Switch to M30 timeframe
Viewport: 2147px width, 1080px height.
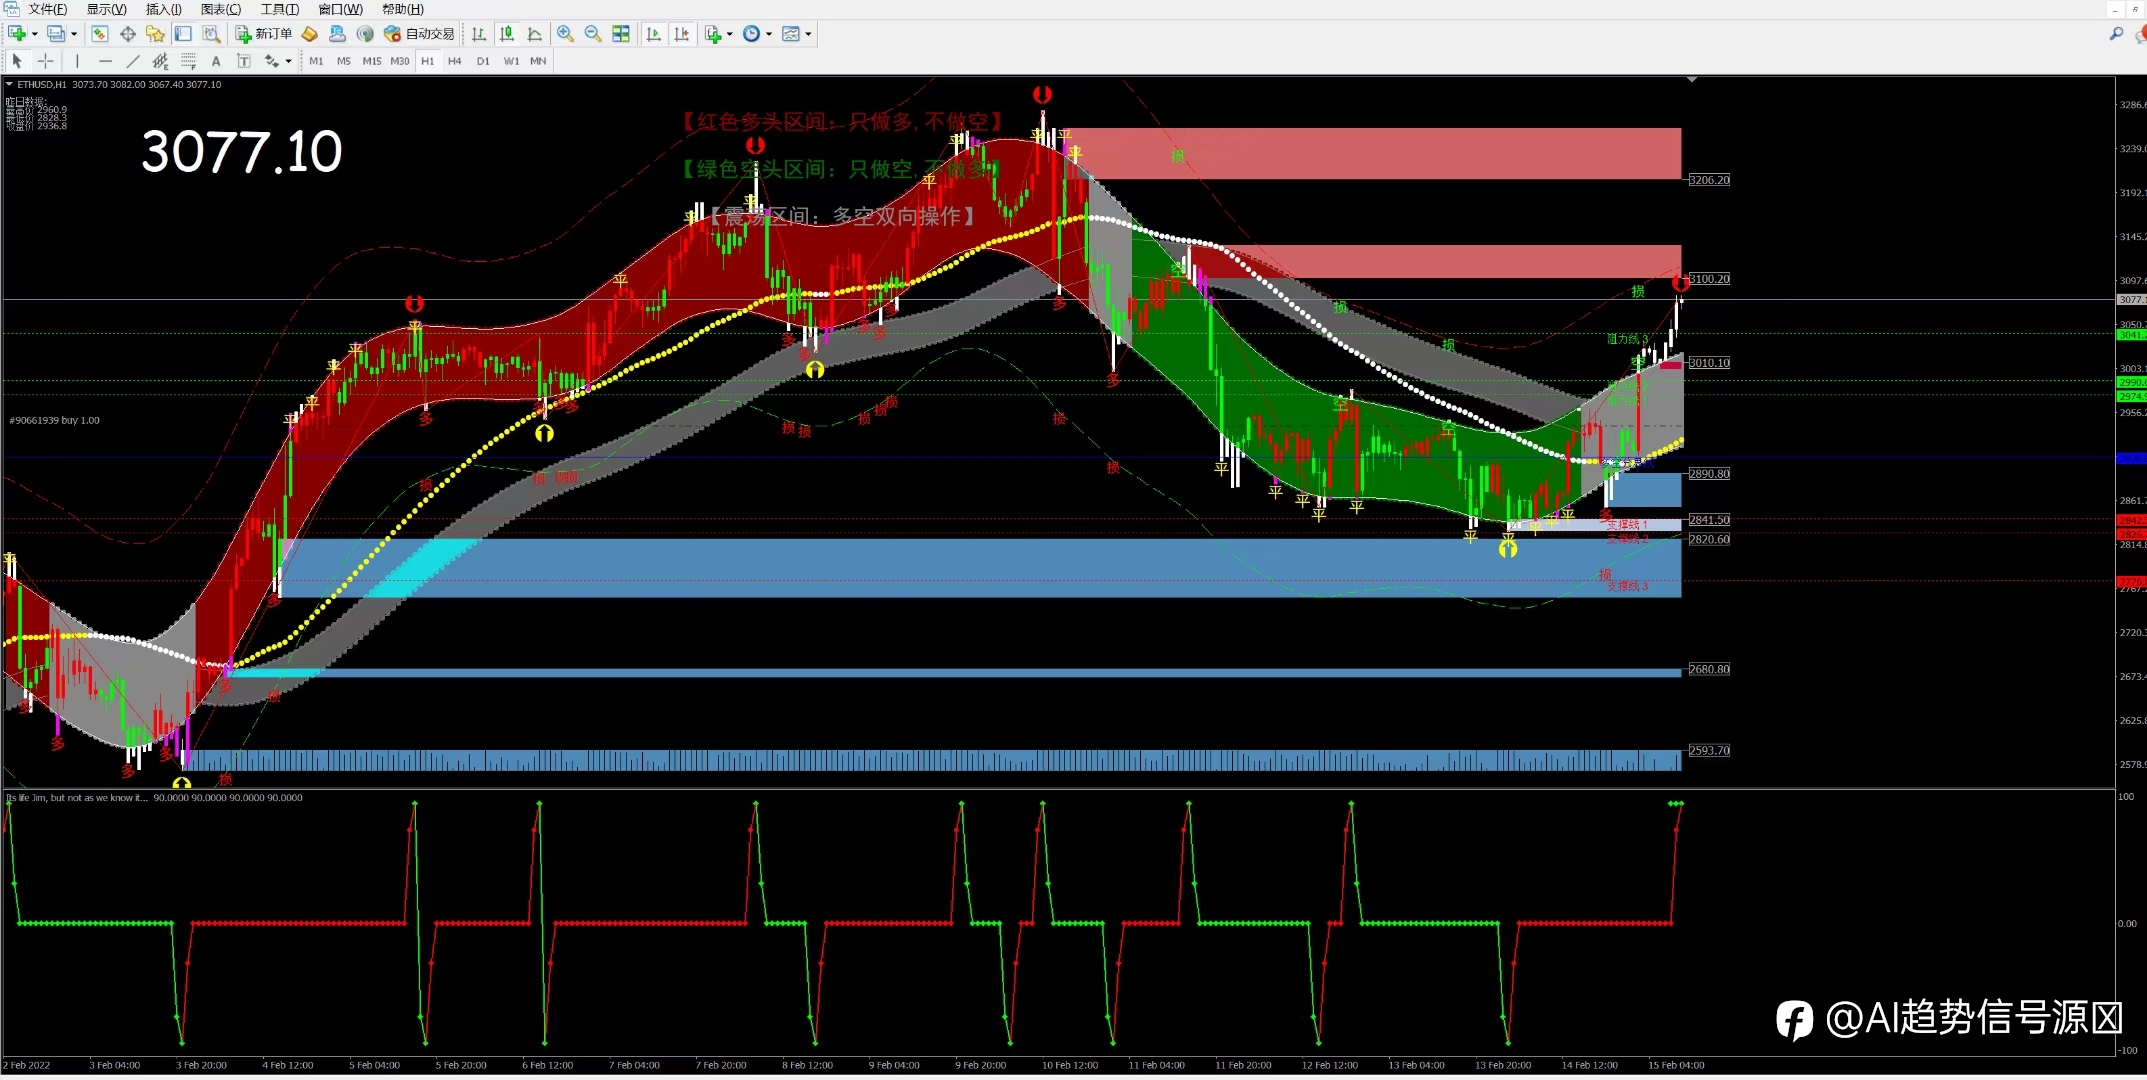(399, 61)
